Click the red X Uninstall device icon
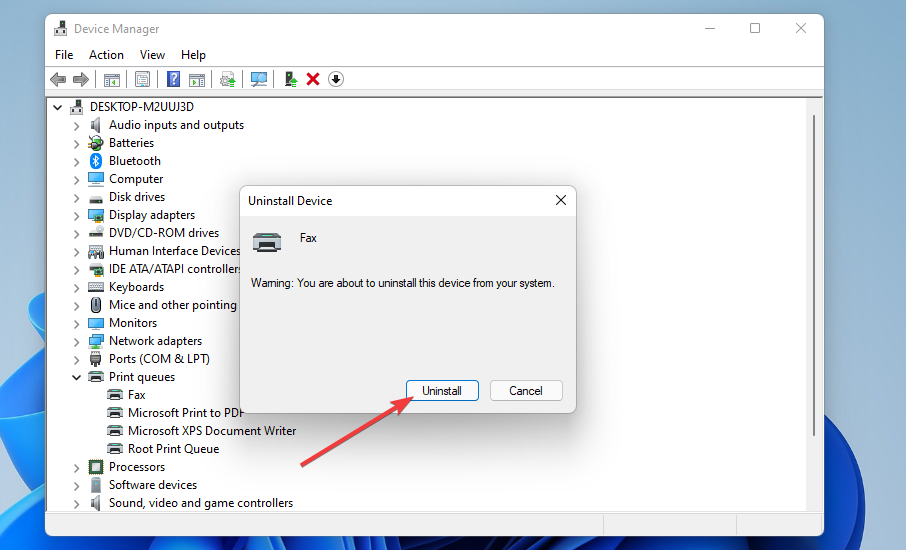 (313, 79)
